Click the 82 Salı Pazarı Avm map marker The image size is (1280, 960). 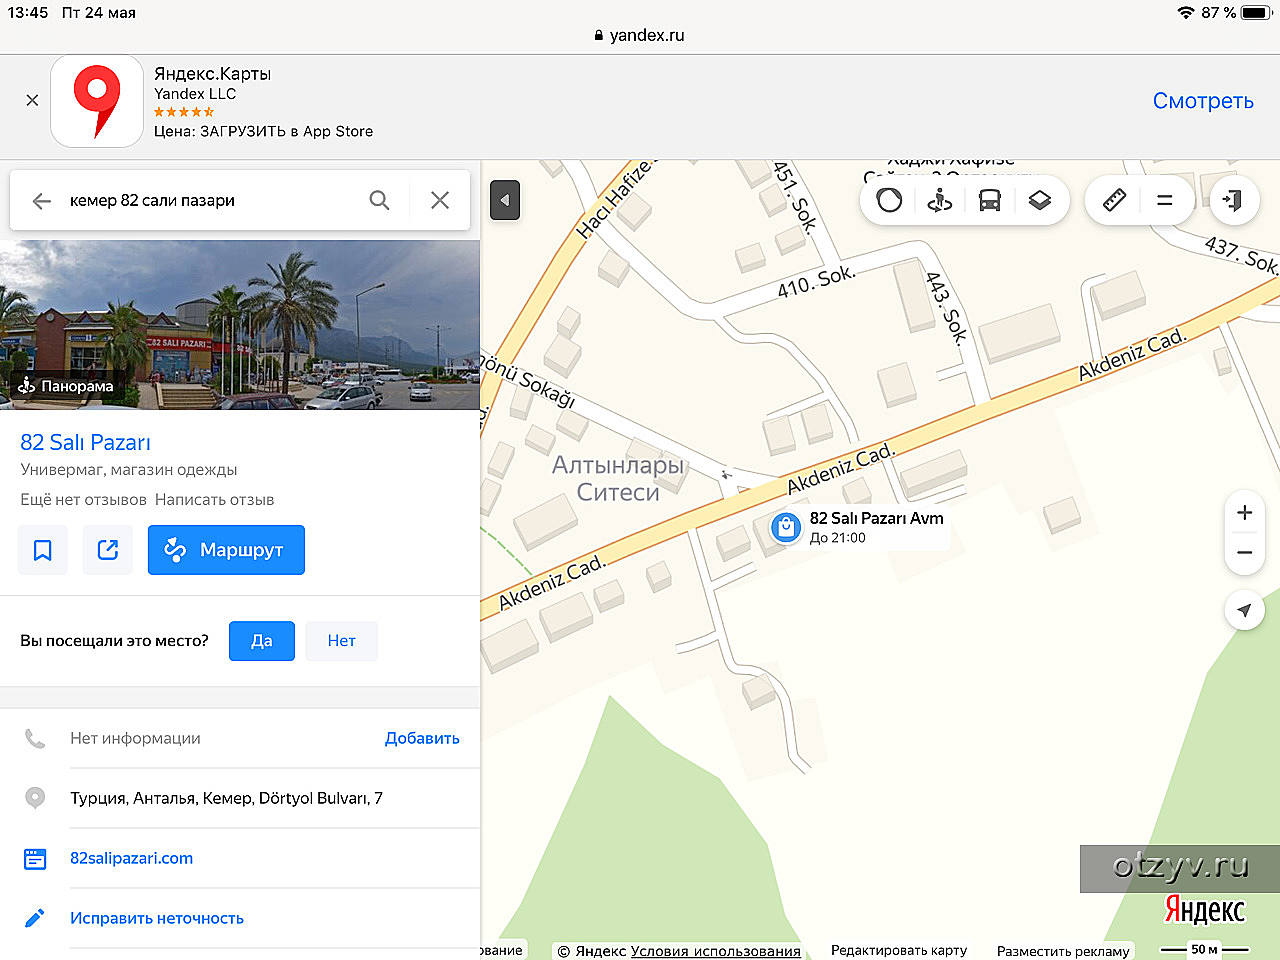tap(786, 526)
